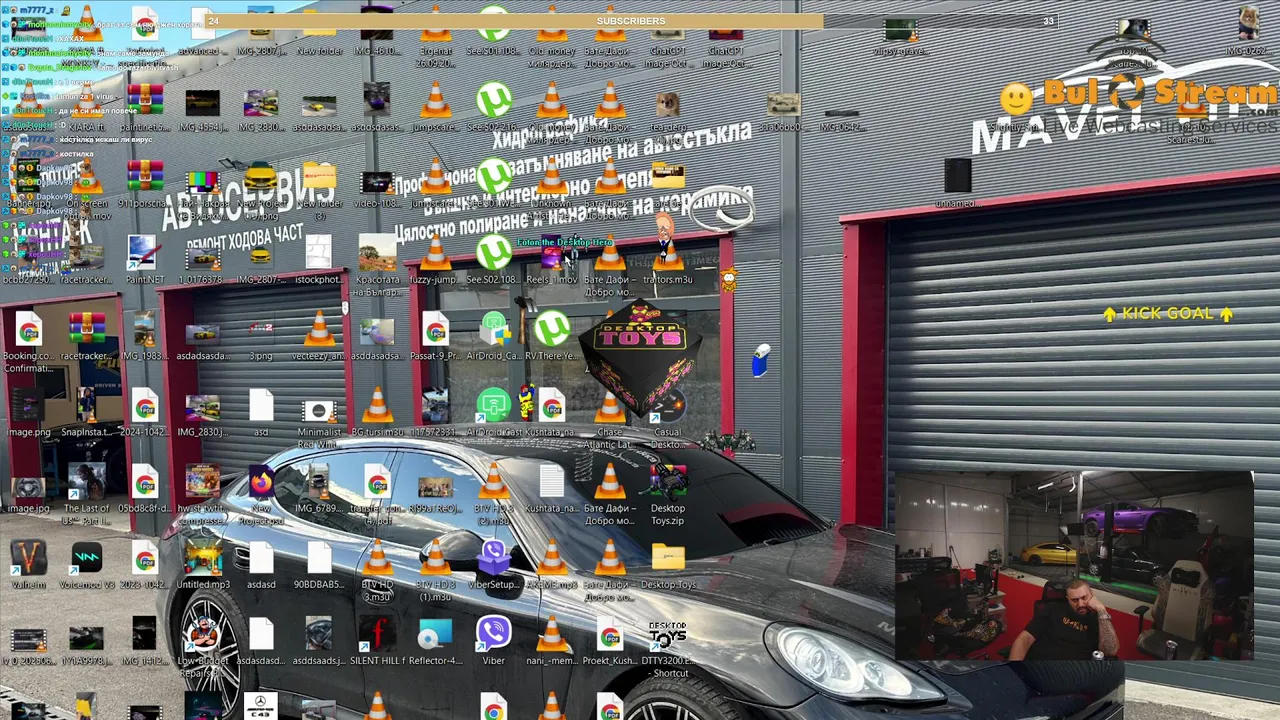Screen dimensions: 1280x720
Task: Select the traitors.m3u playlist file
Action: click(668, 260)
